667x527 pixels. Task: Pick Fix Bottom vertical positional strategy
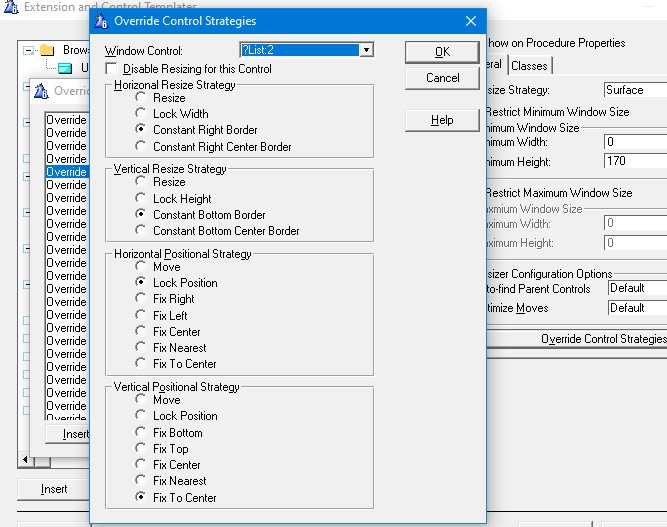[141, 433]
